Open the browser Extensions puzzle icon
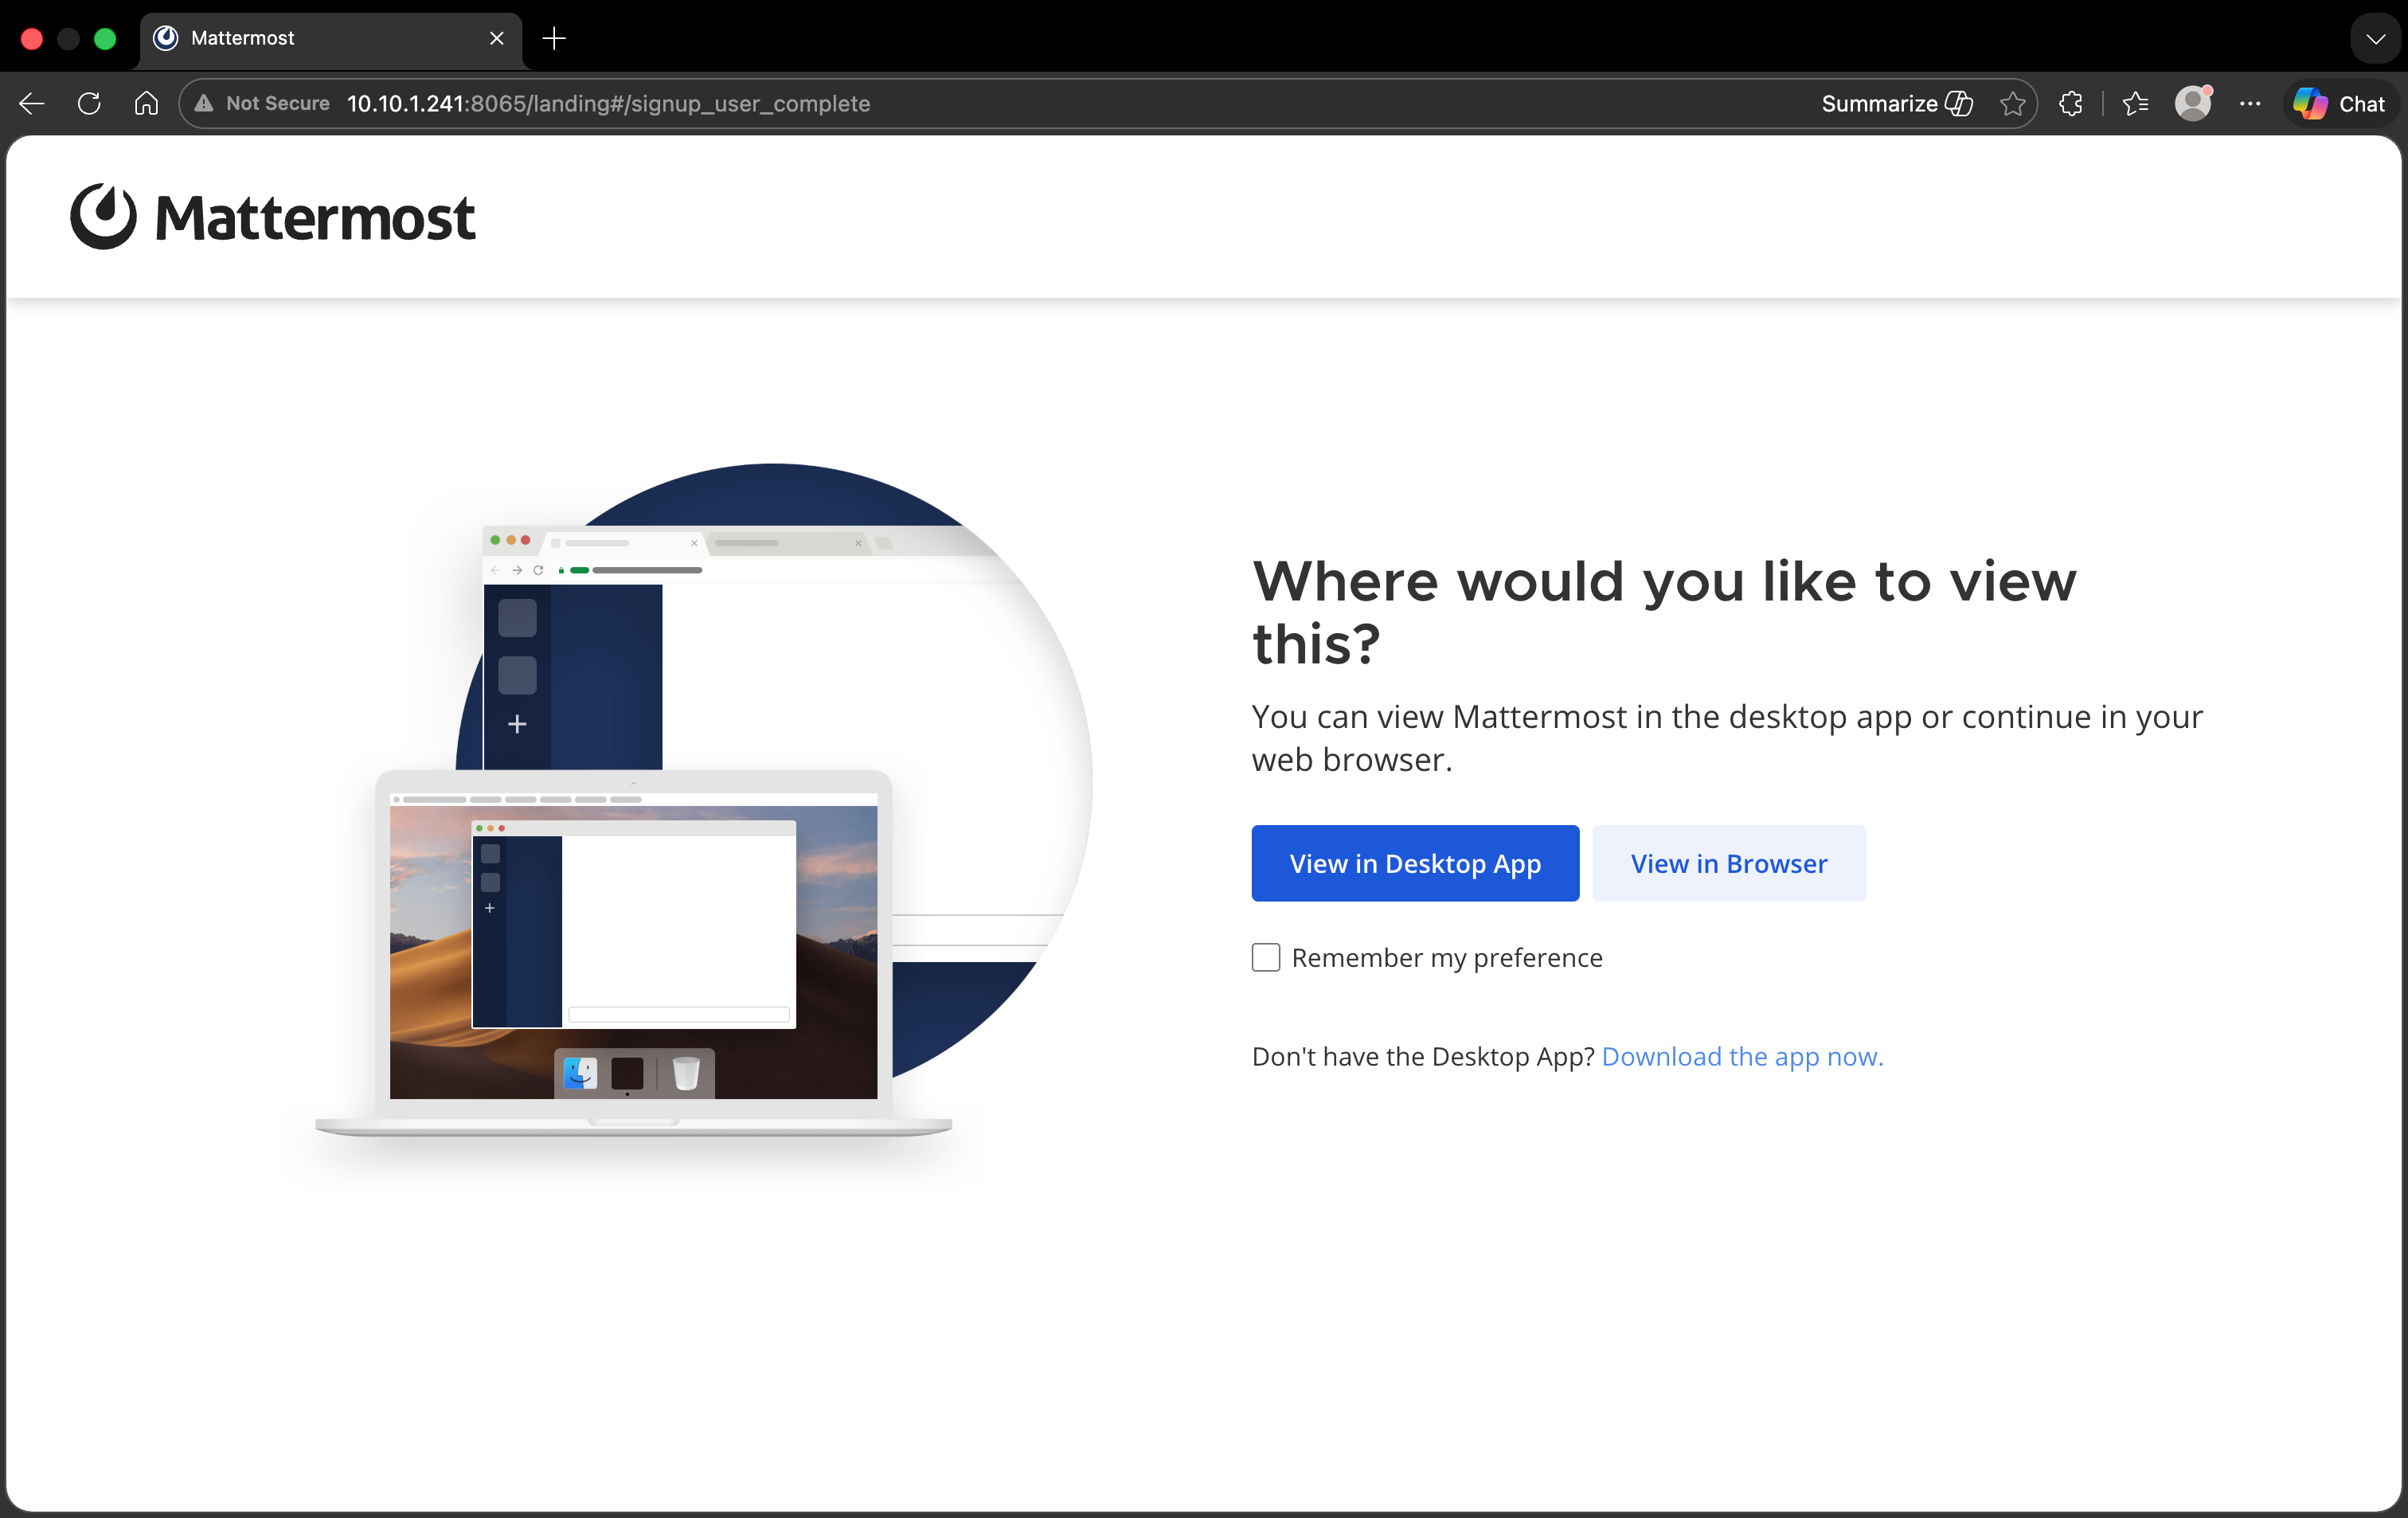 tap(2071, 103)
